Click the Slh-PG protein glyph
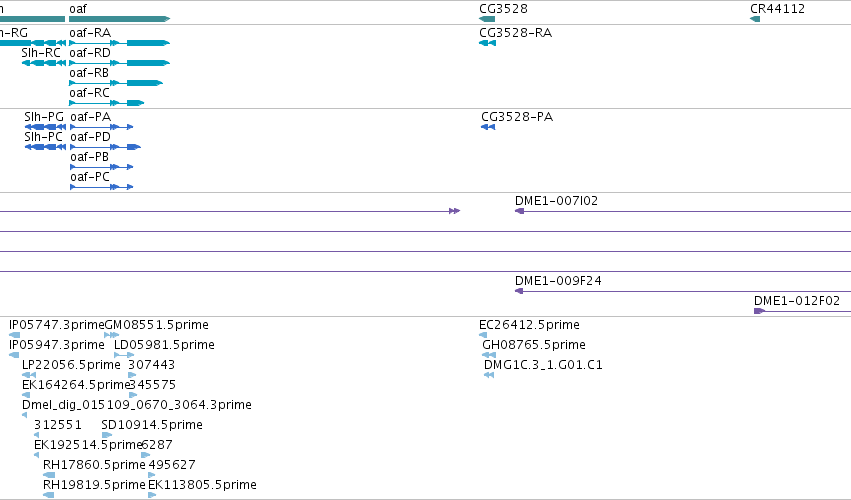Screen dimensions: 851x500 [45, 127]
